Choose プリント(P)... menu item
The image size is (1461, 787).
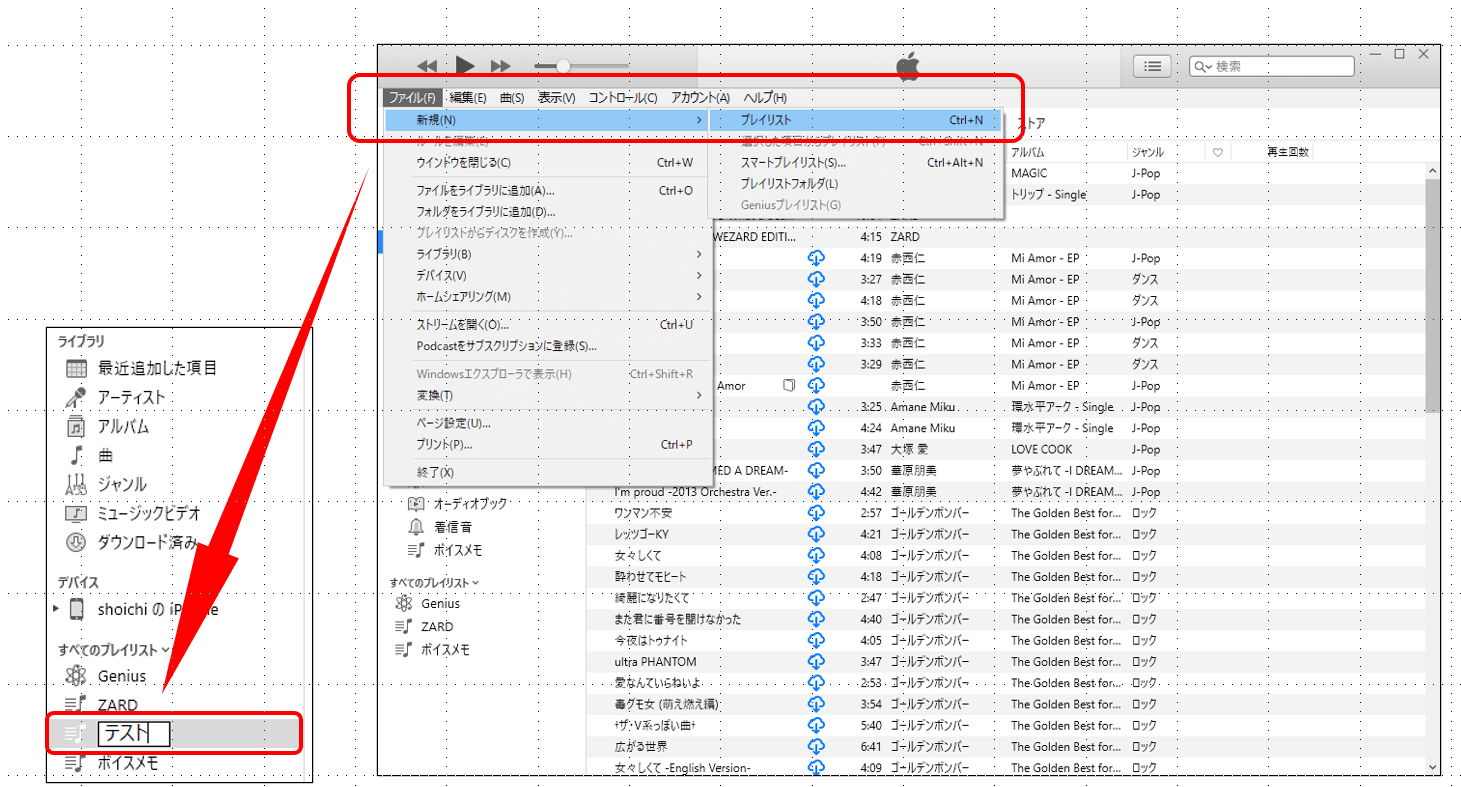click(x=548, y=444)
